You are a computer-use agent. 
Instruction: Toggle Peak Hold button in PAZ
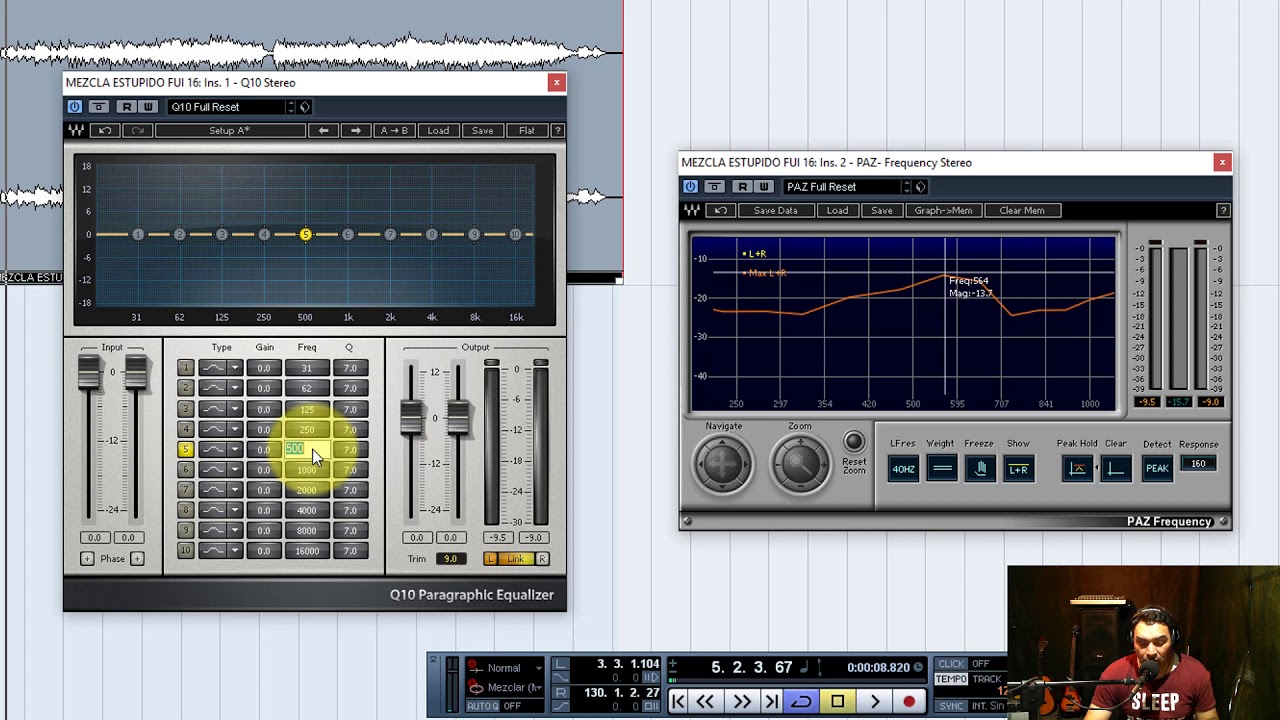point(1077,469)
